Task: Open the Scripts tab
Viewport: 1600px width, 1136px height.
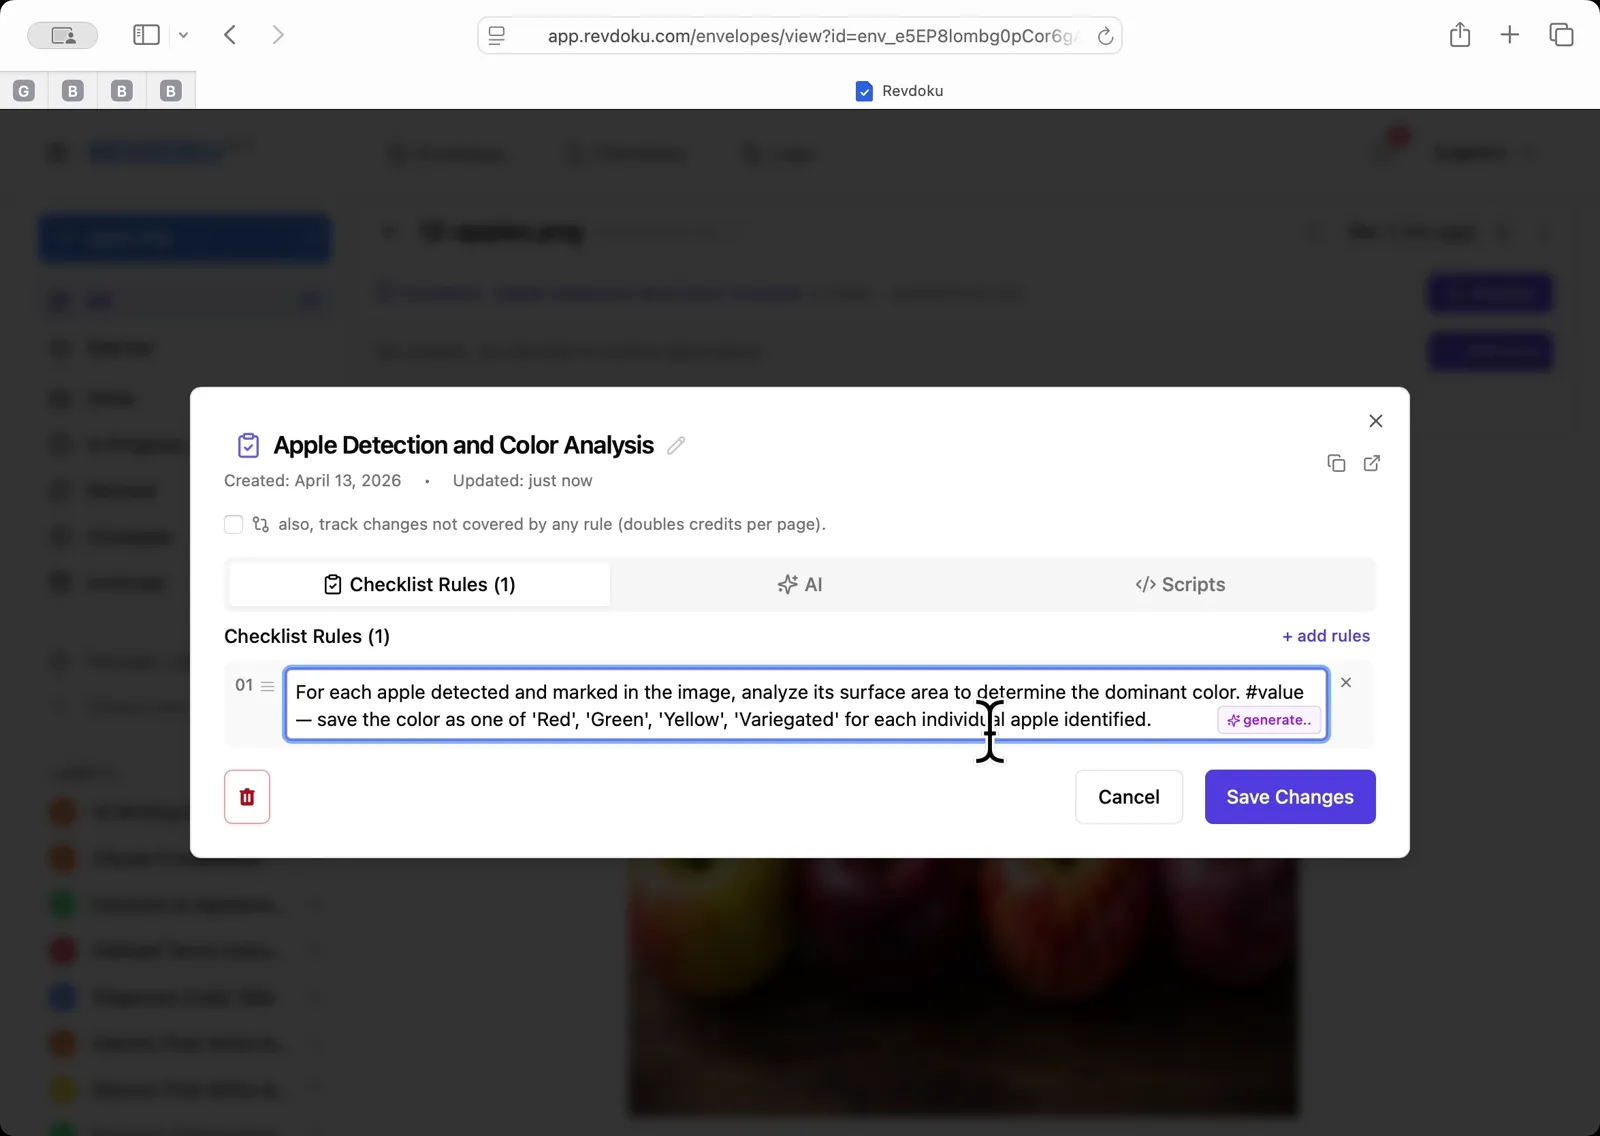Action: point(1180,584)
